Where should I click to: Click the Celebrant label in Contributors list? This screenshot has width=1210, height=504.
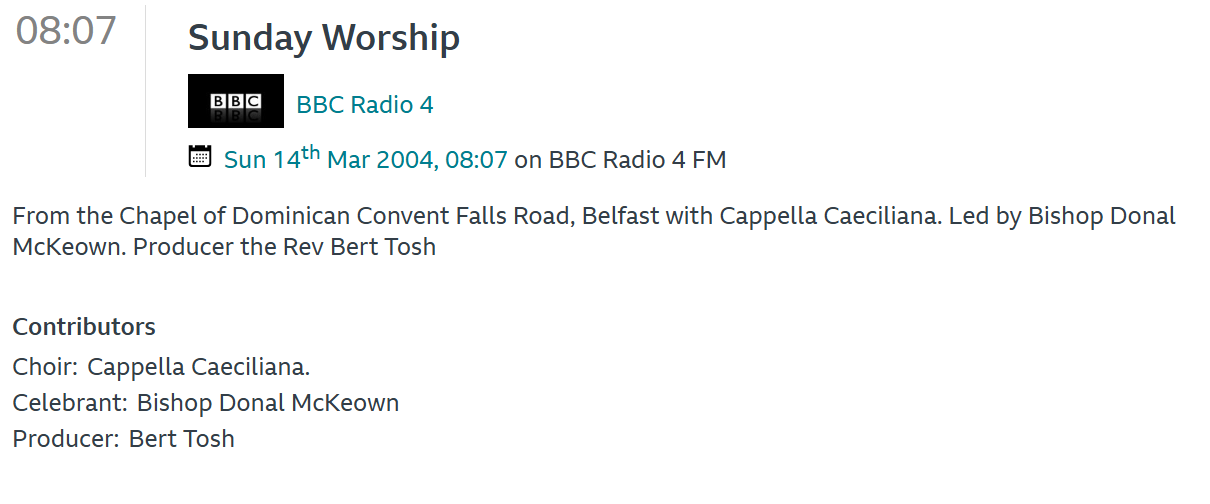(x=70, y=403)
